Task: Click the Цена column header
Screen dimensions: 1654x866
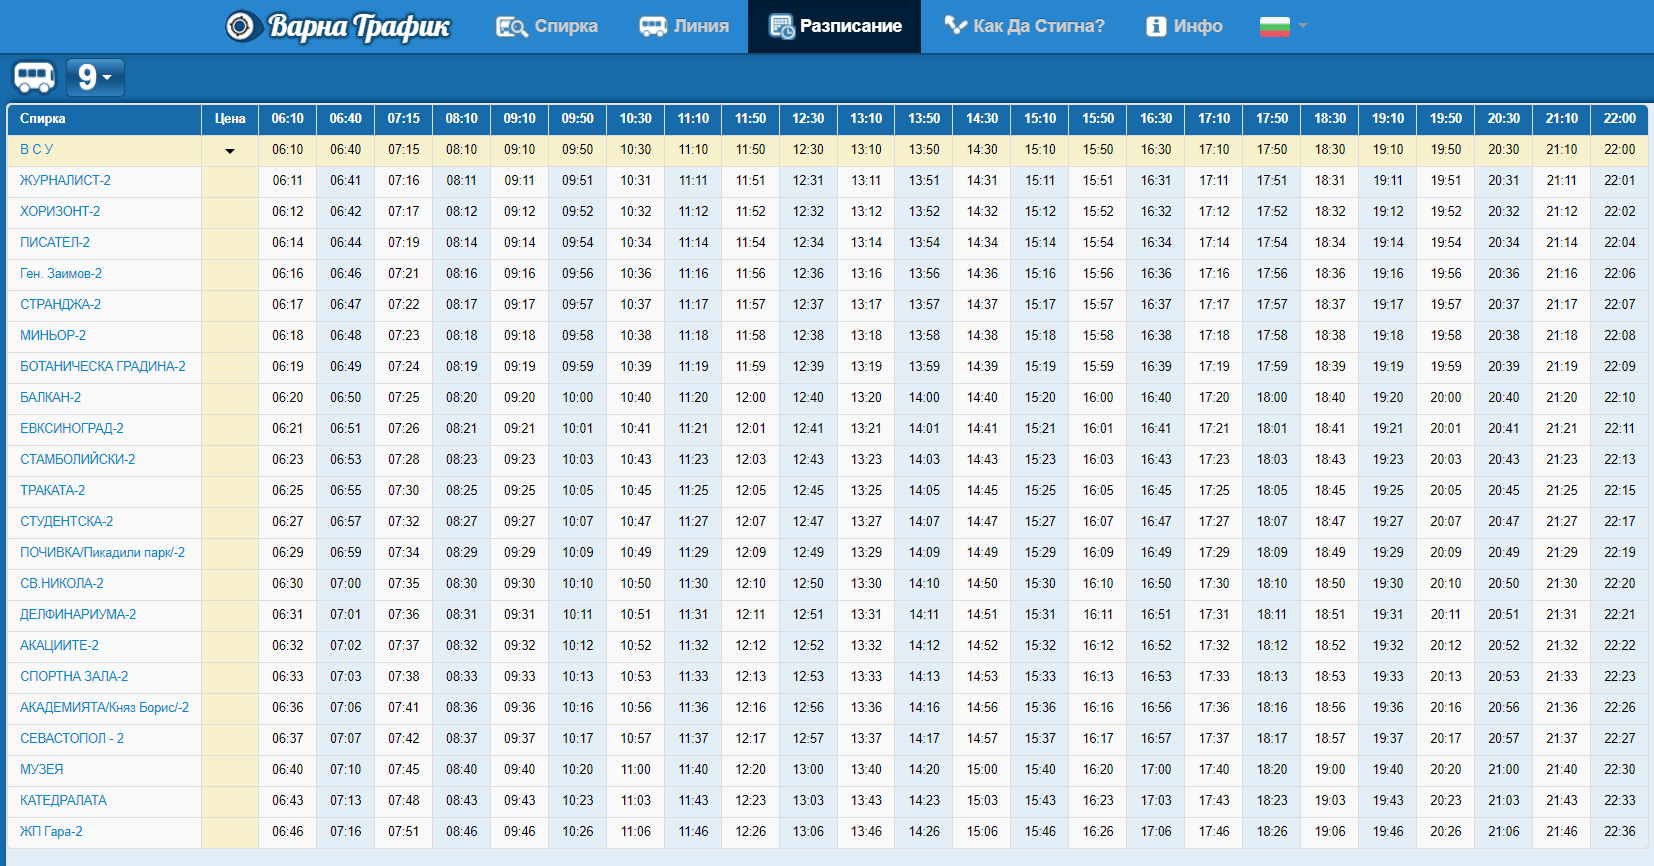Action: (230, 118)
